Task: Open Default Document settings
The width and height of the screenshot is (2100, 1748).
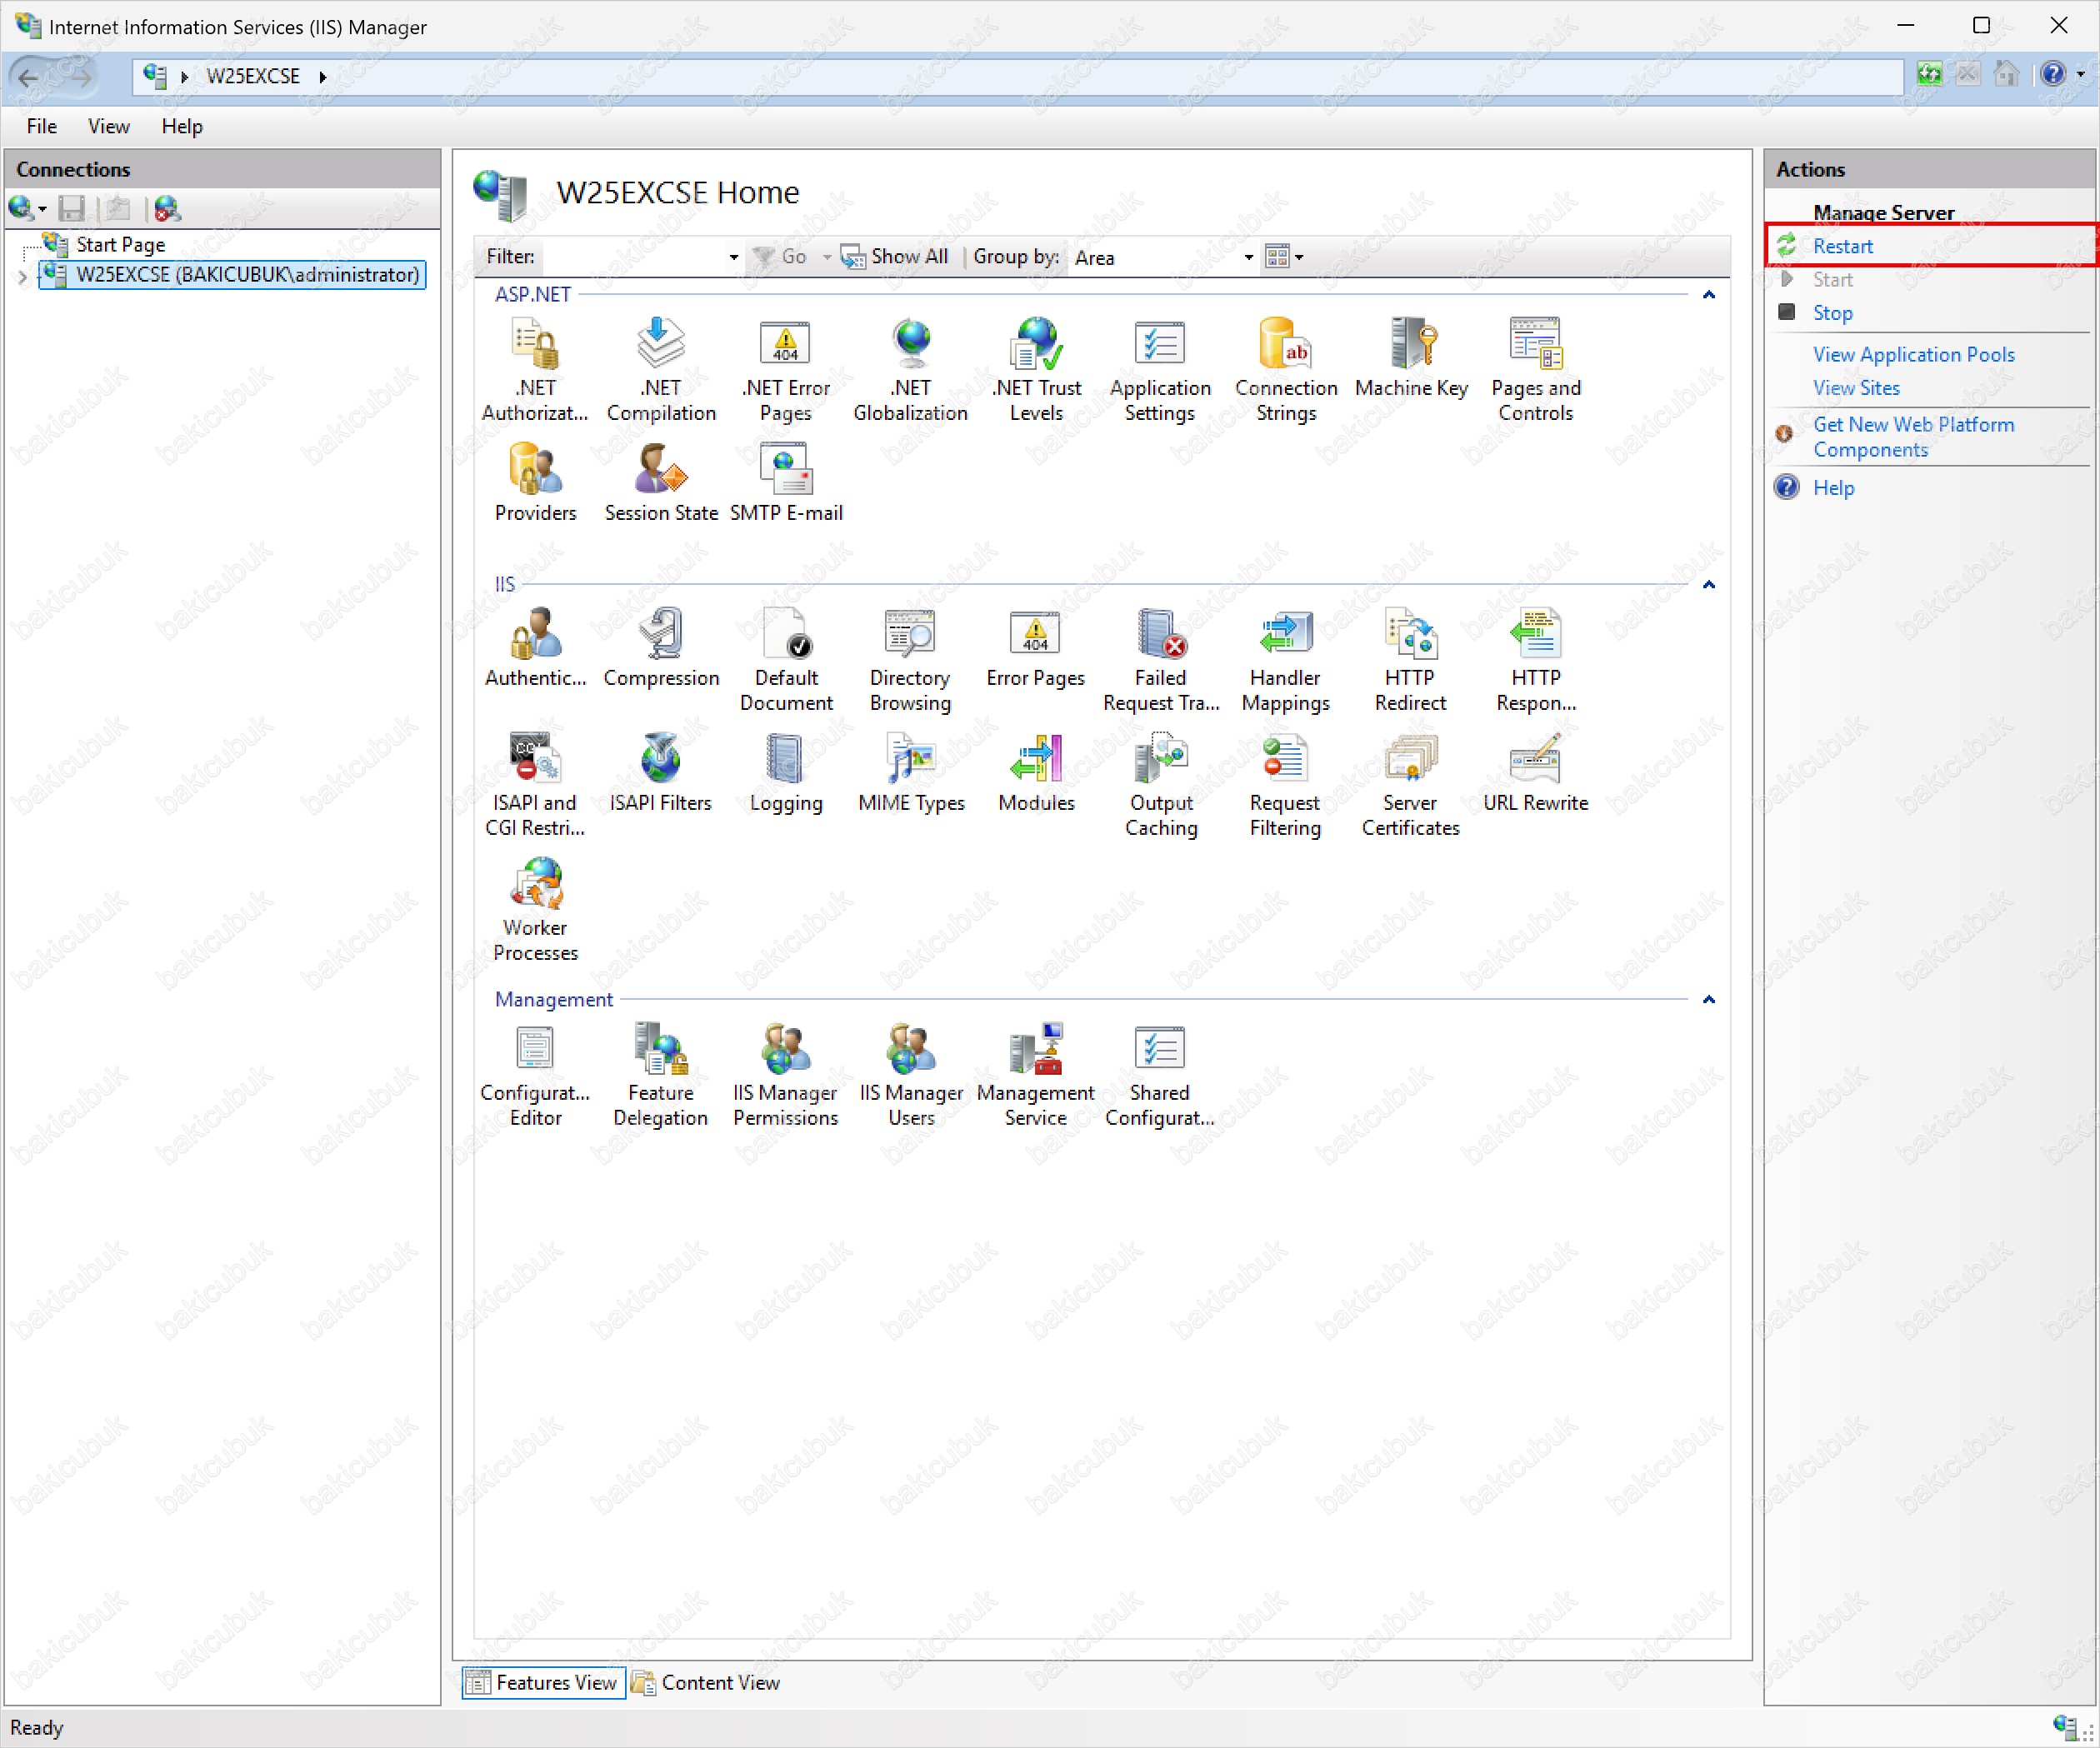Action: [786, 659]
